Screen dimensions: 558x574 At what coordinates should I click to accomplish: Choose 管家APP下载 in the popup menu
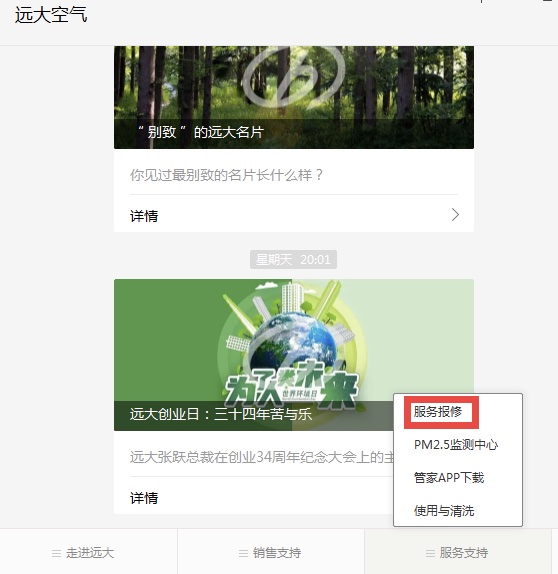pyautogui.click(x=449, y=478)
